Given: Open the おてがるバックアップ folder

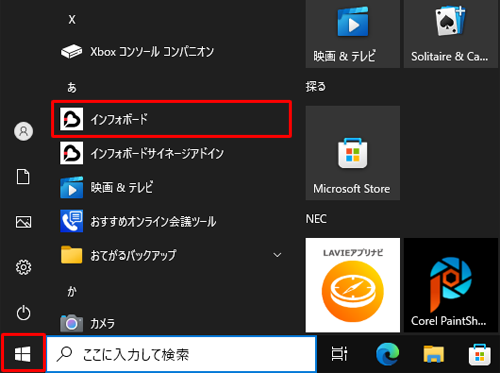Looking at the screenshot, I should pos(171,255).
